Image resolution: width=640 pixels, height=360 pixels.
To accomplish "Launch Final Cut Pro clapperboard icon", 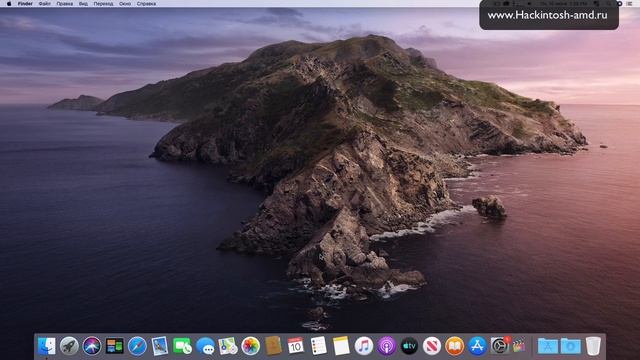I will (x=519, y=346).
